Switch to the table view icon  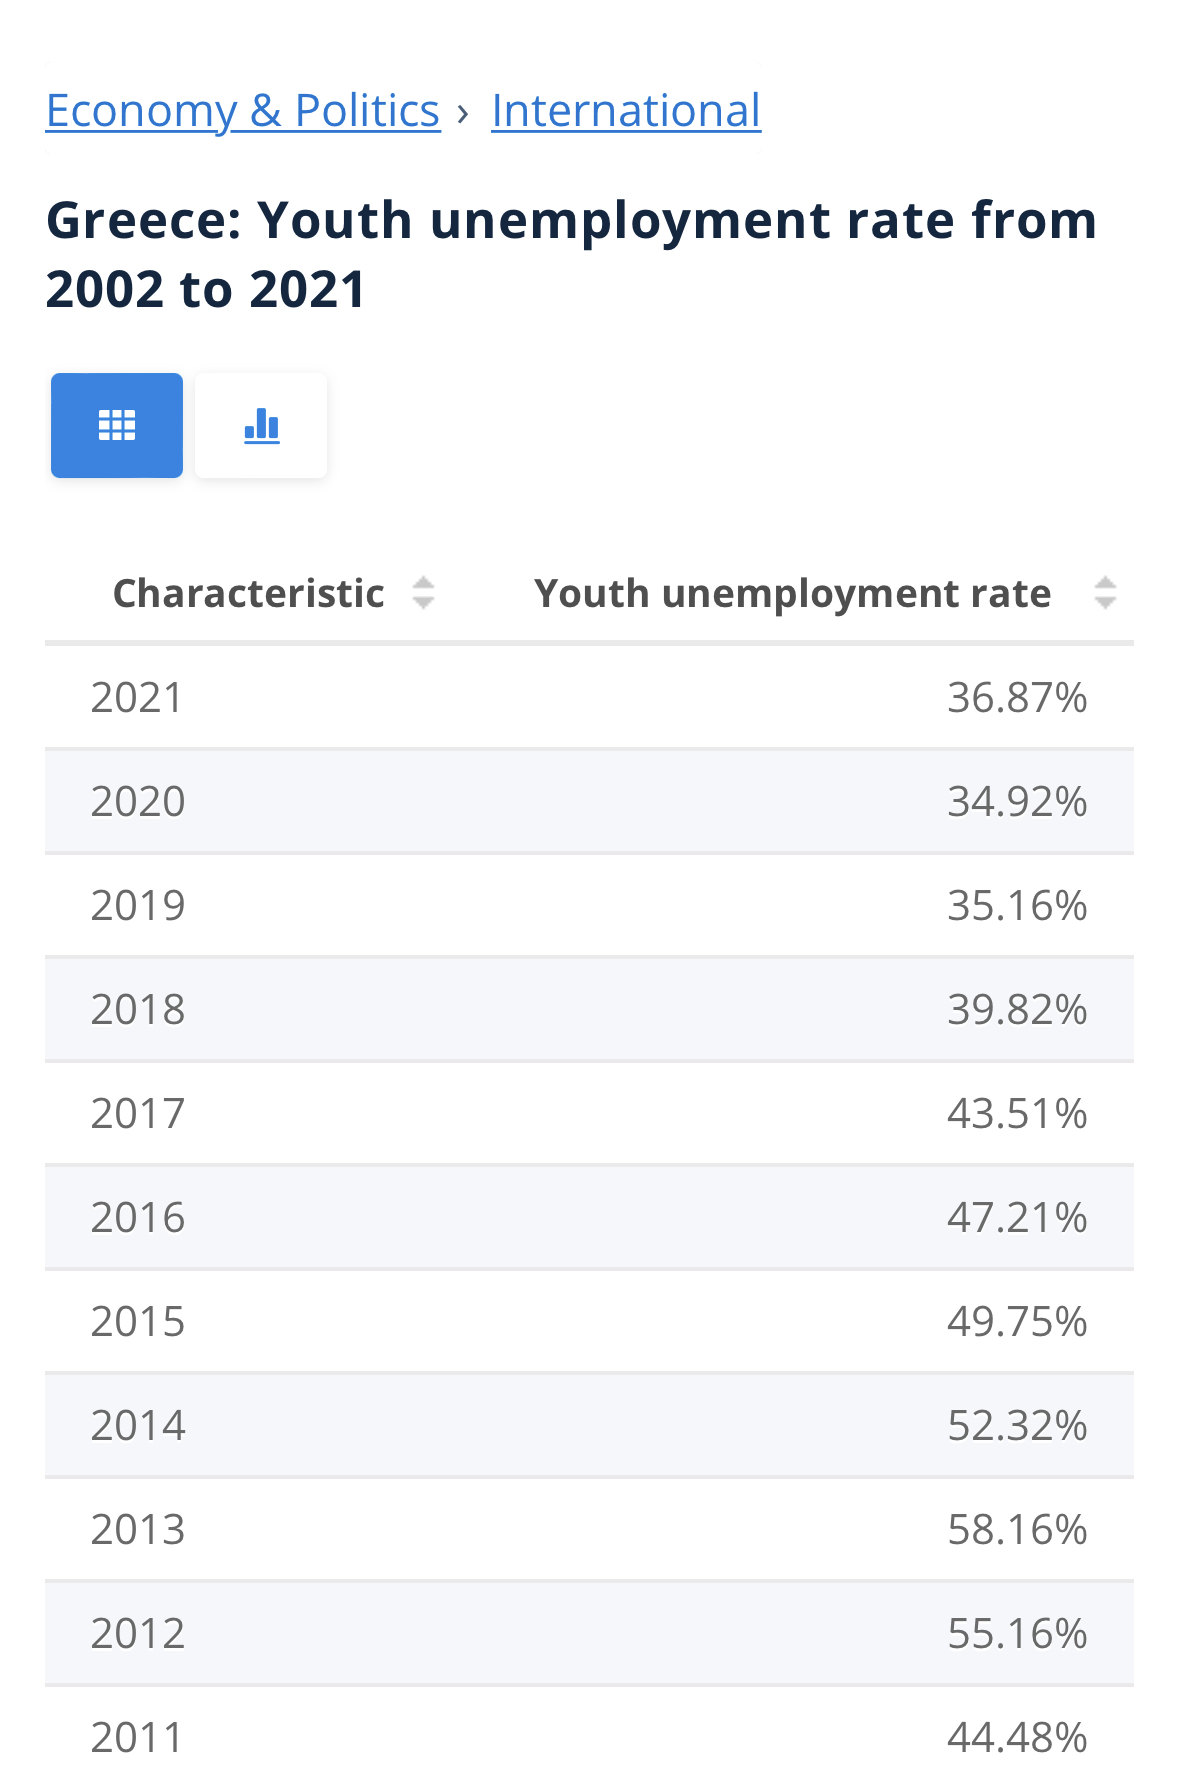click(x=117, y=425)
